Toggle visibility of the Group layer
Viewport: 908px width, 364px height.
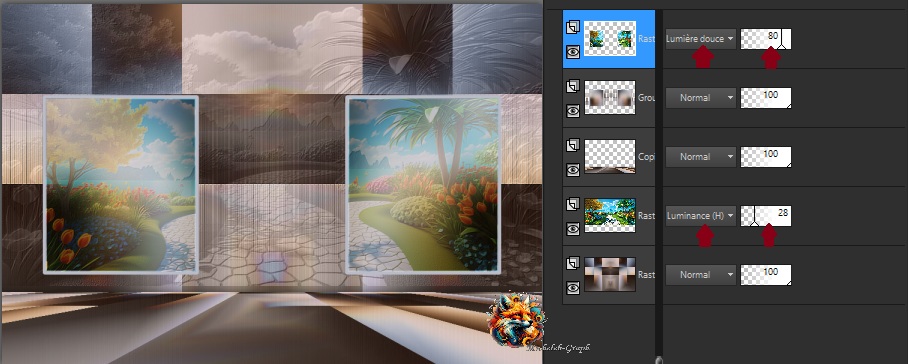point(573,111)
